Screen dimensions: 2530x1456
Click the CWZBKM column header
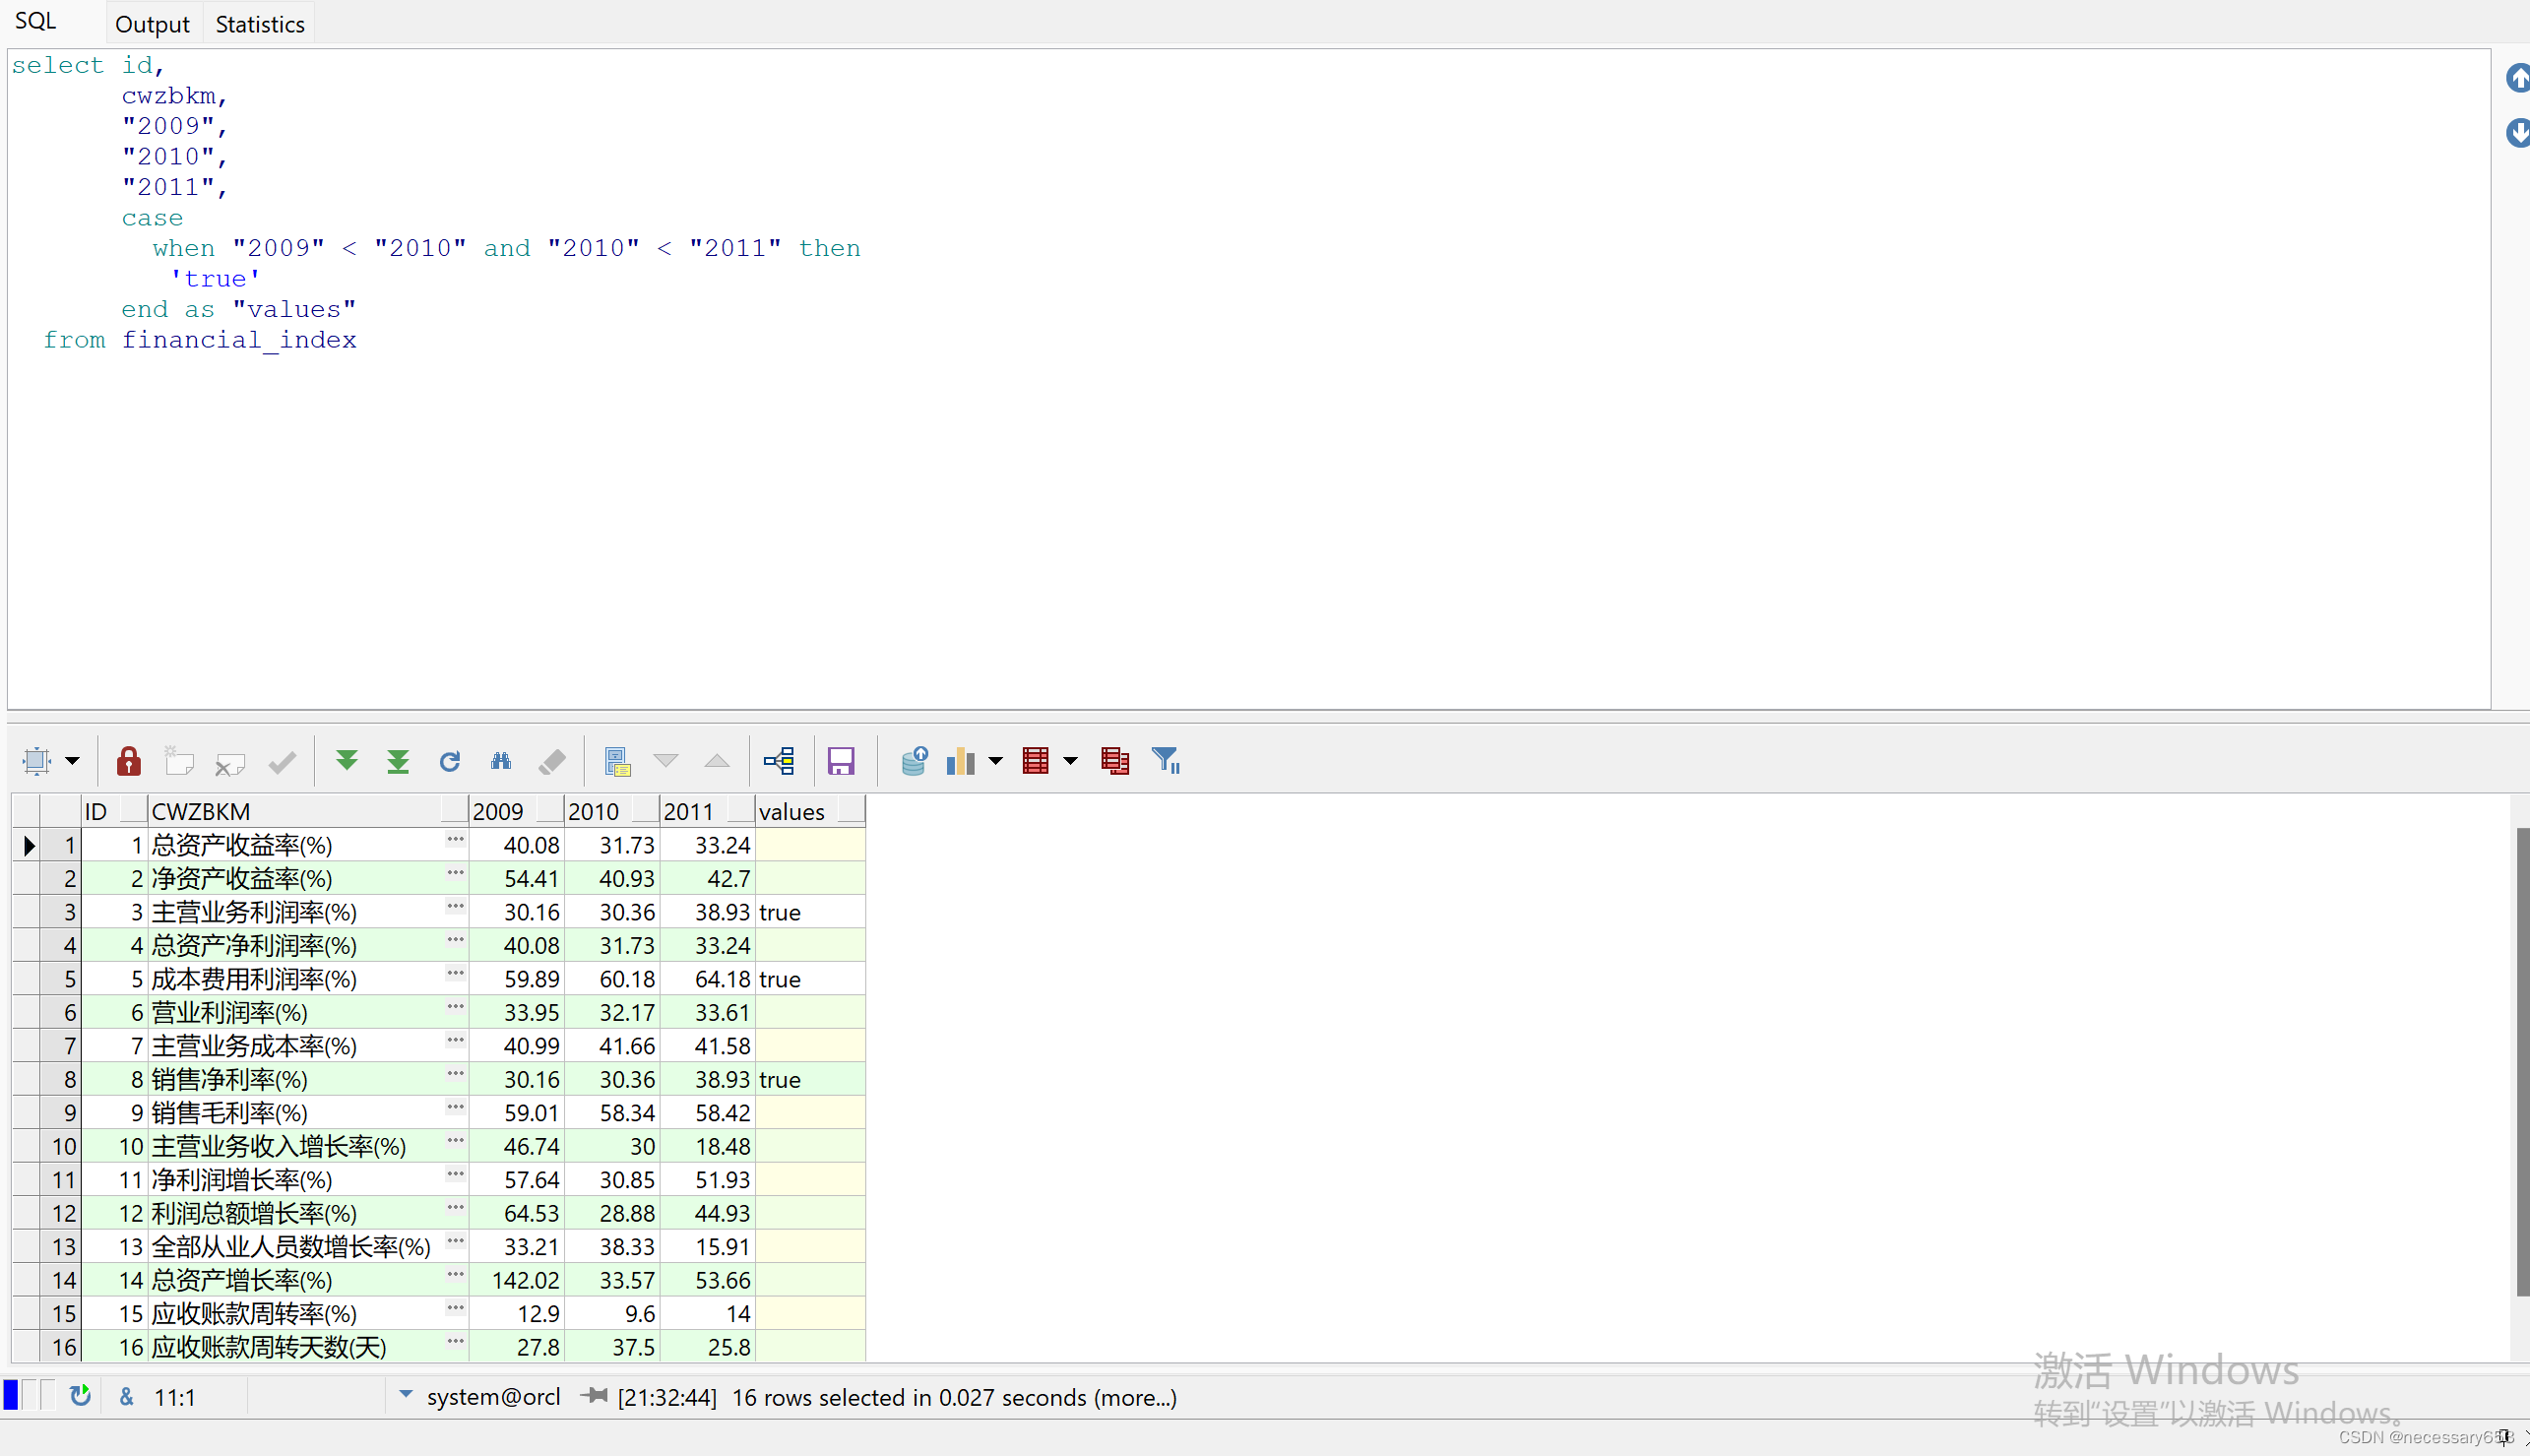pos(308,811)
